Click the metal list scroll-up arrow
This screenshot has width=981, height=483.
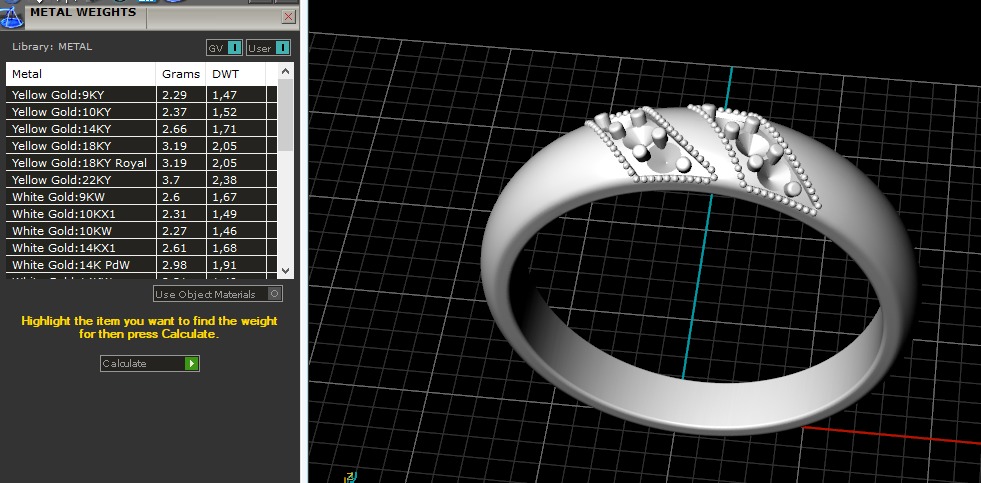(285, 71)
